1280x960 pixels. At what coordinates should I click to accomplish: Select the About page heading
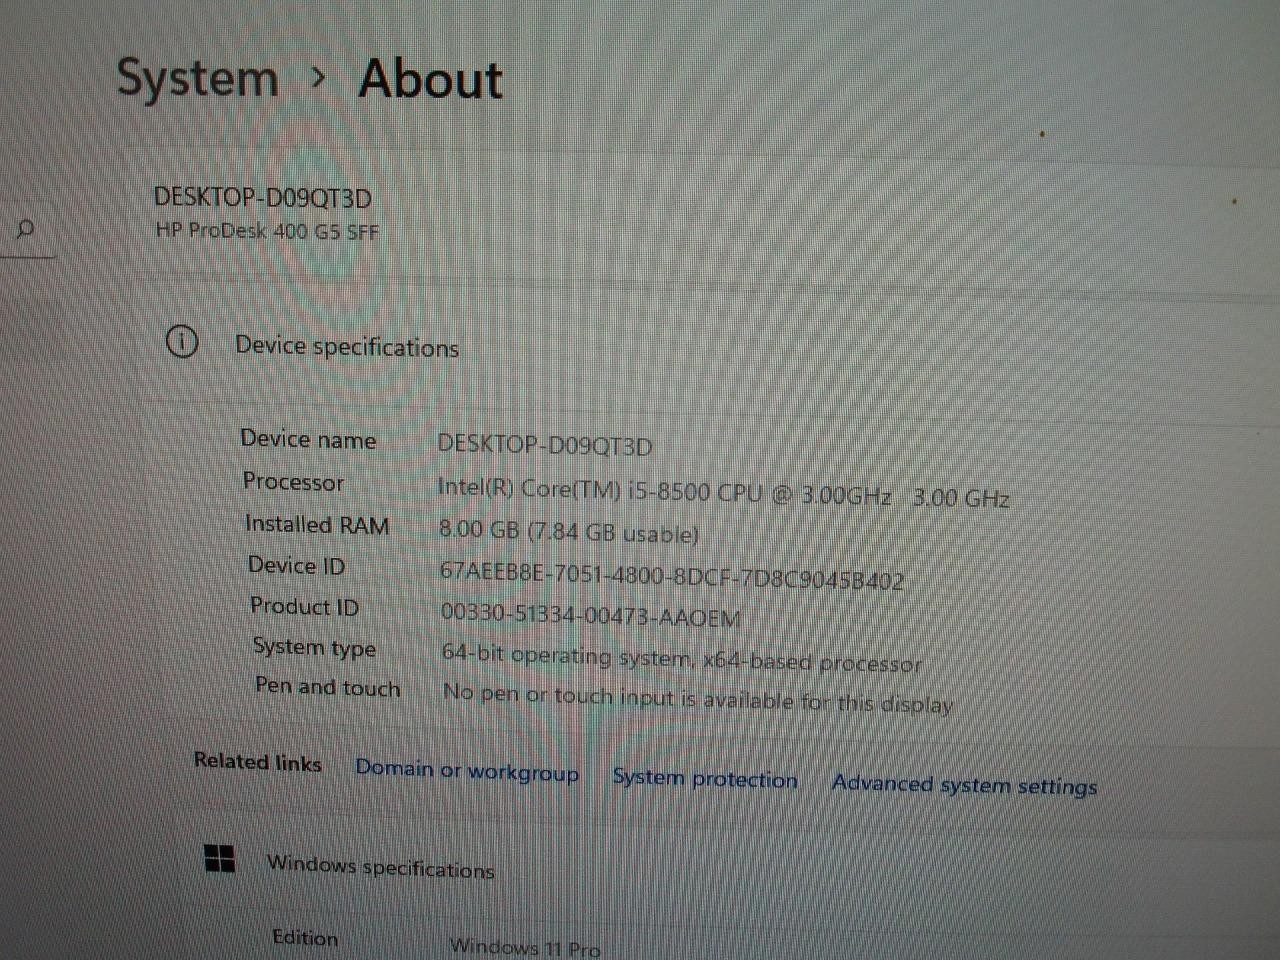coord(430,79)
